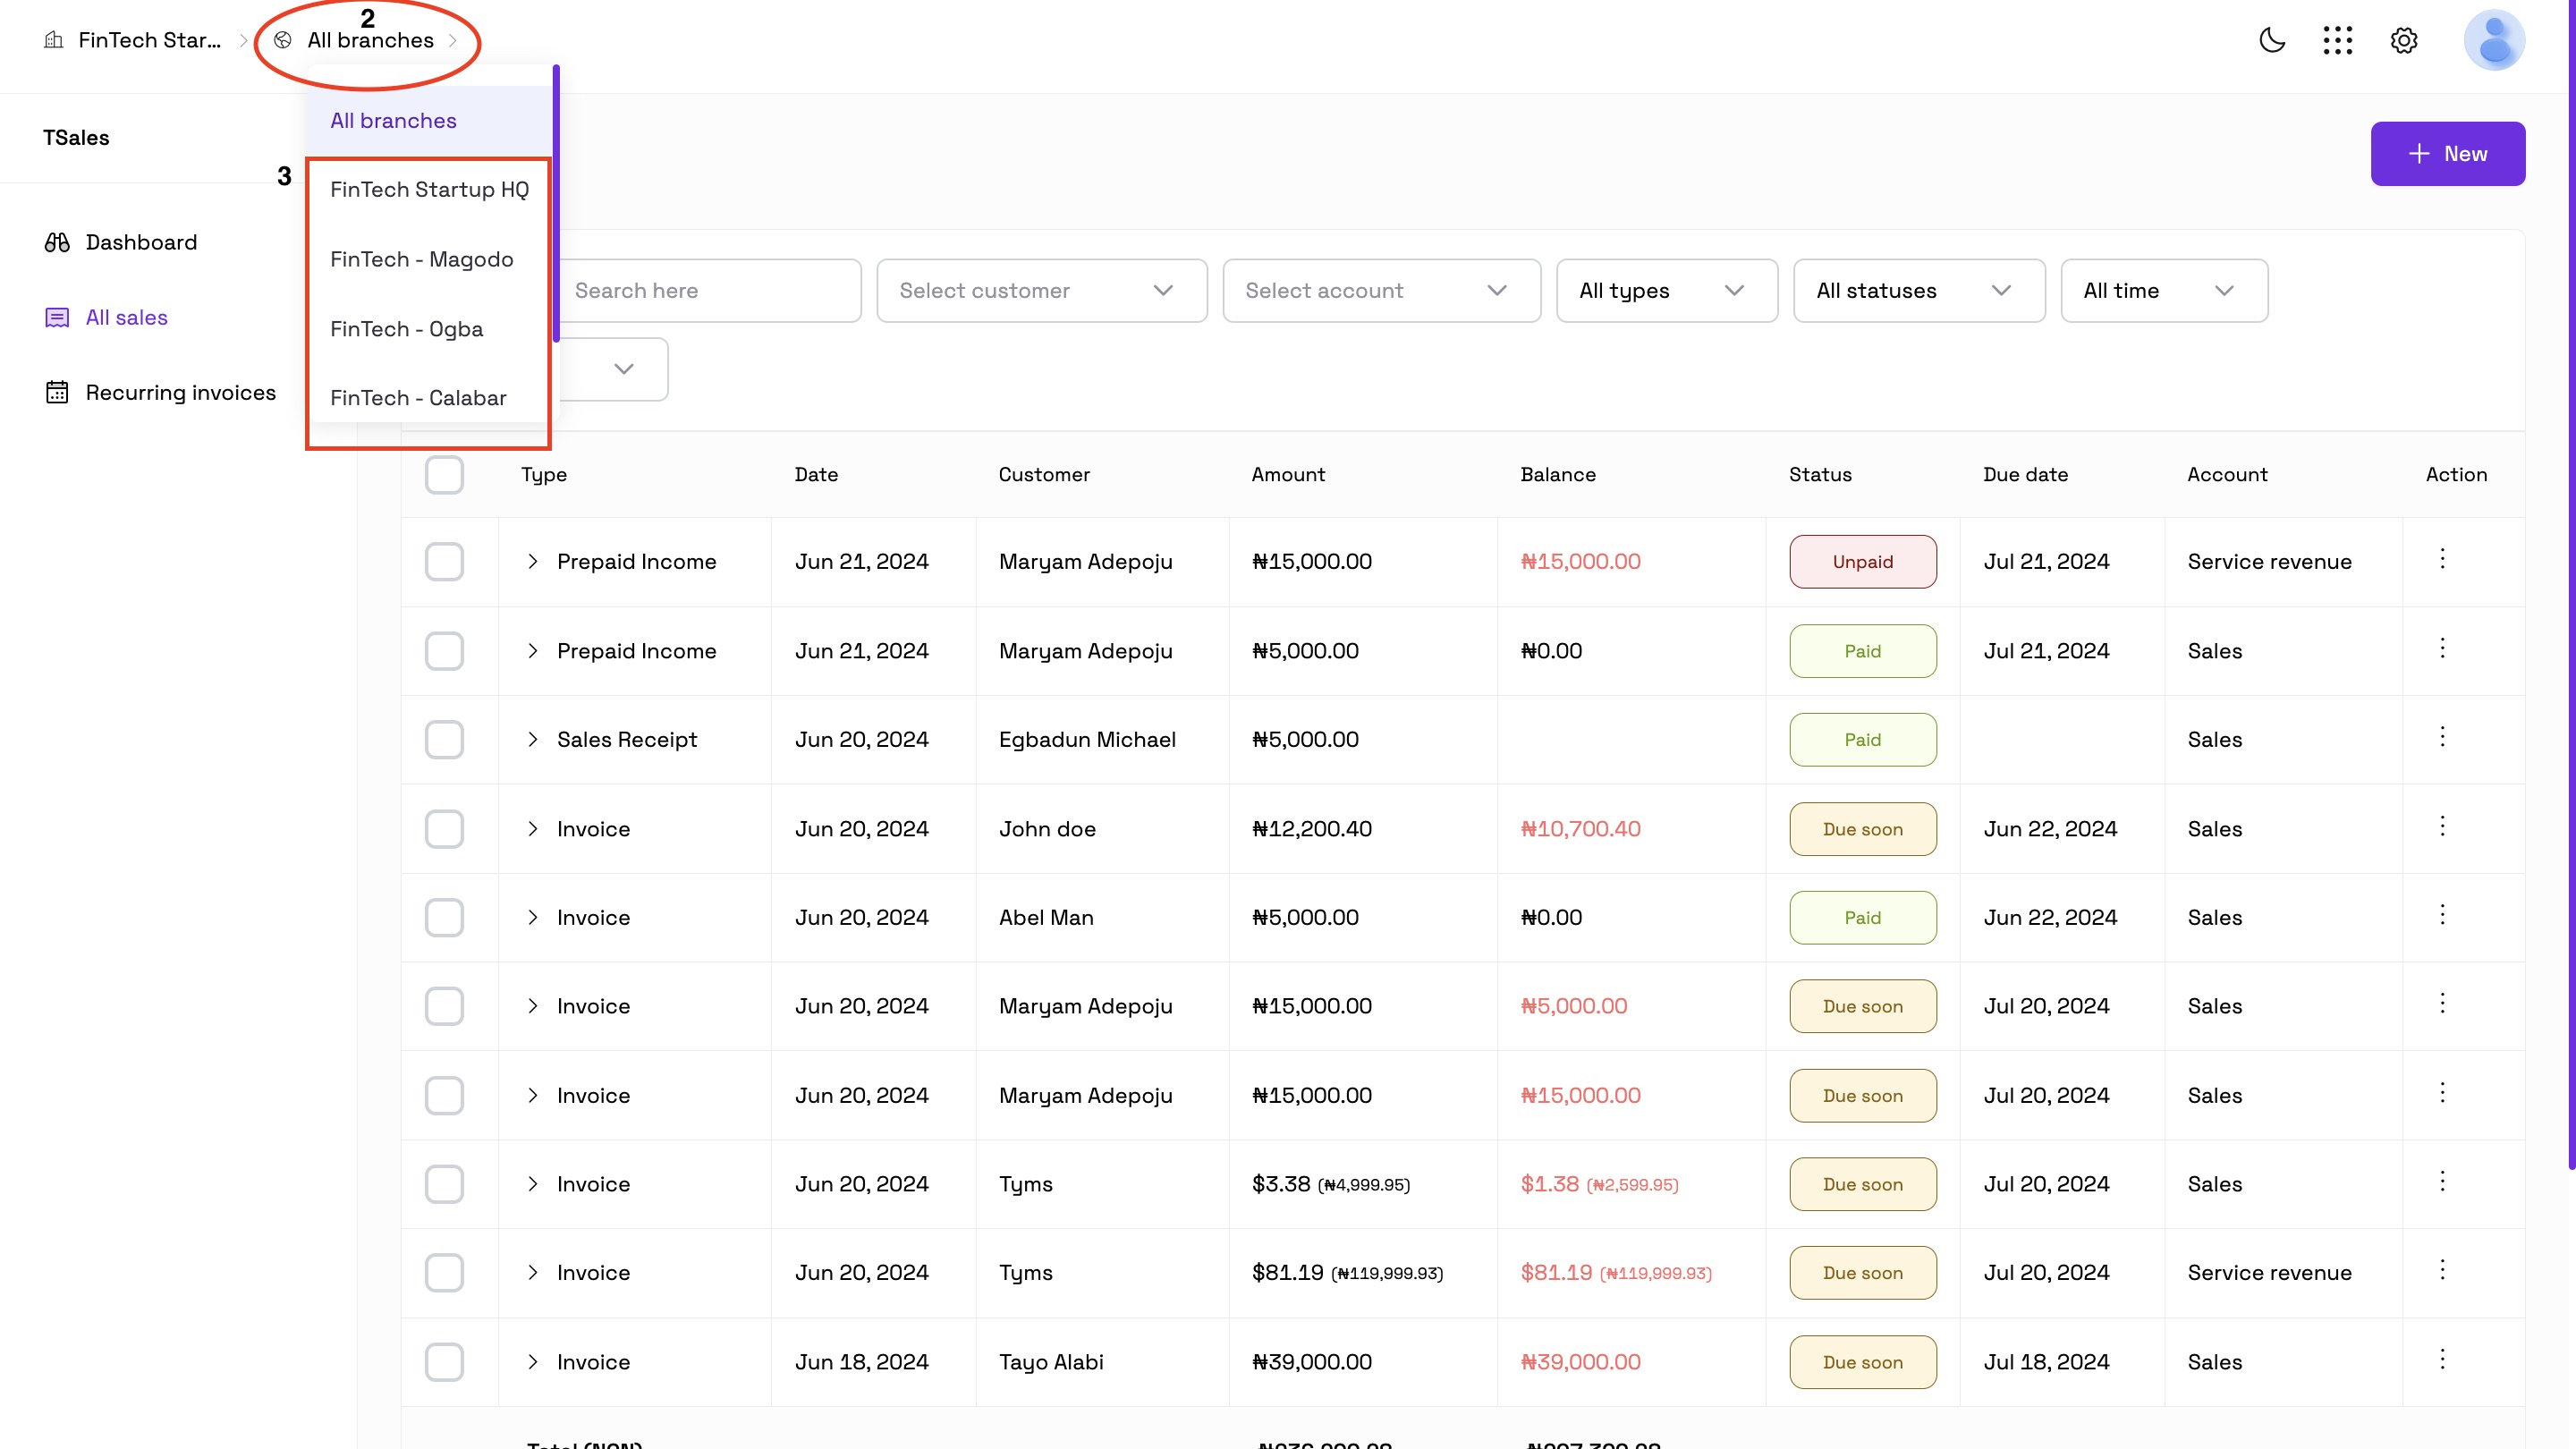Open action menu for Tayo Alabi invoice
The width and height of the screenshot is (2576, 1449).
point(2442,1359)
